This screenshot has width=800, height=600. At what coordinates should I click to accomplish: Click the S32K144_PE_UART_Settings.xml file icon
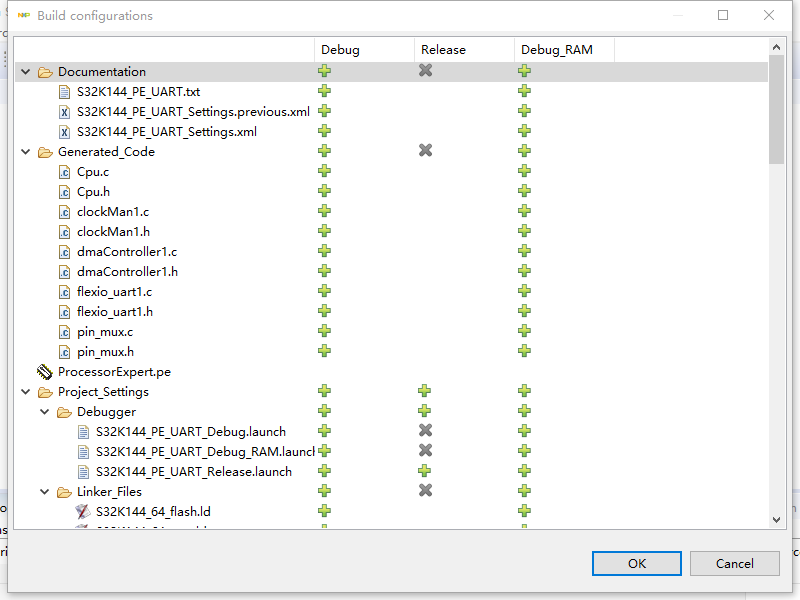tap(64, 131)
